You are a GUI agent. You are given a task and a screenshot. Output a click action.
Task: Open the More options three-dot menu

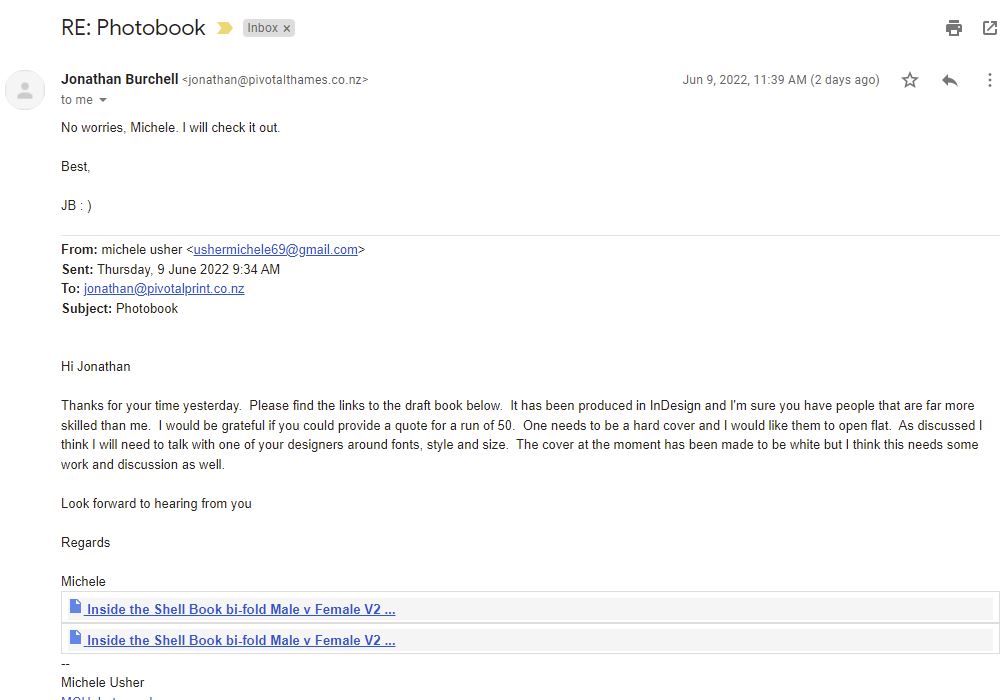[x=990, y=80]
